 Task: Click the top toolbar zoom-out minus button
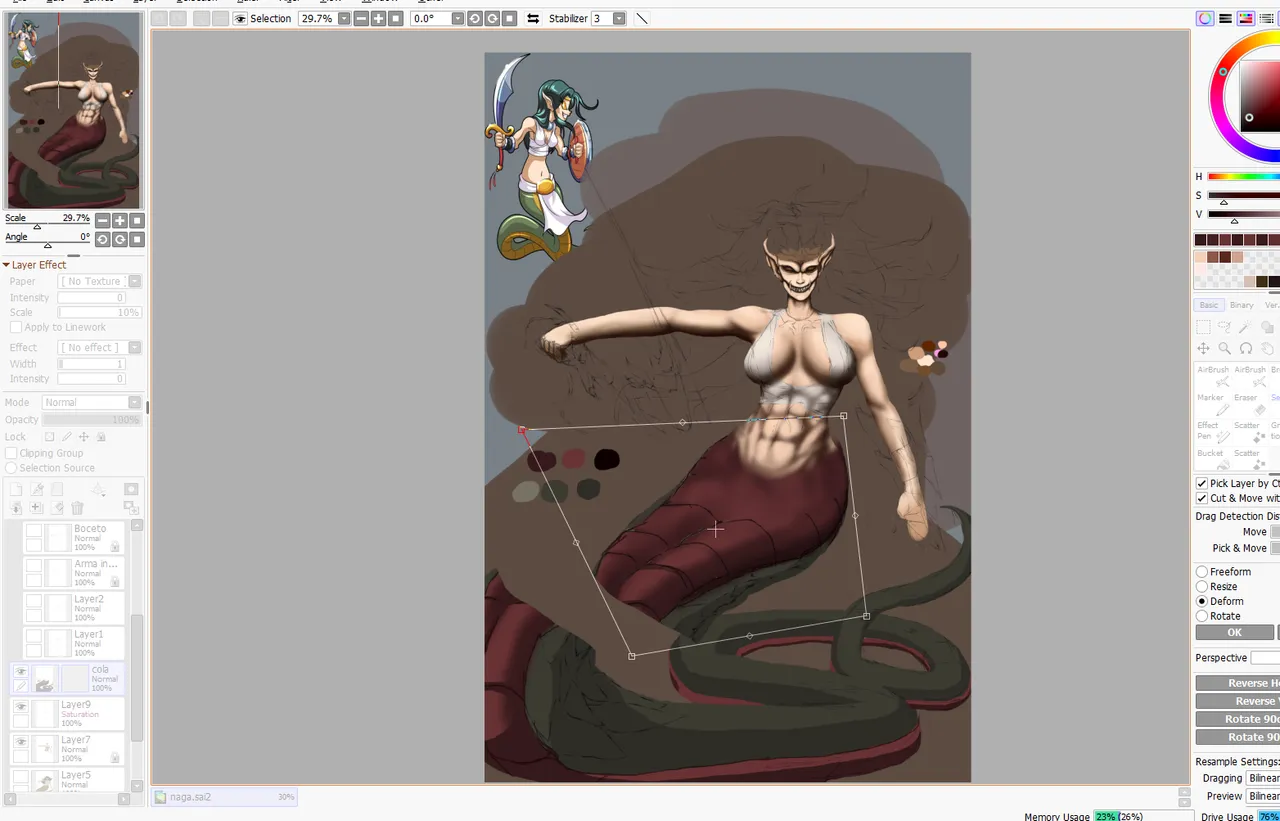tap(361, 18)
